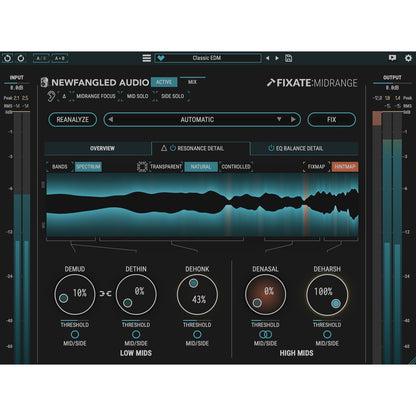
Task: Select previous mode with left arrow in AUTOMATIC bar
Action: click(x=111, y=120)
